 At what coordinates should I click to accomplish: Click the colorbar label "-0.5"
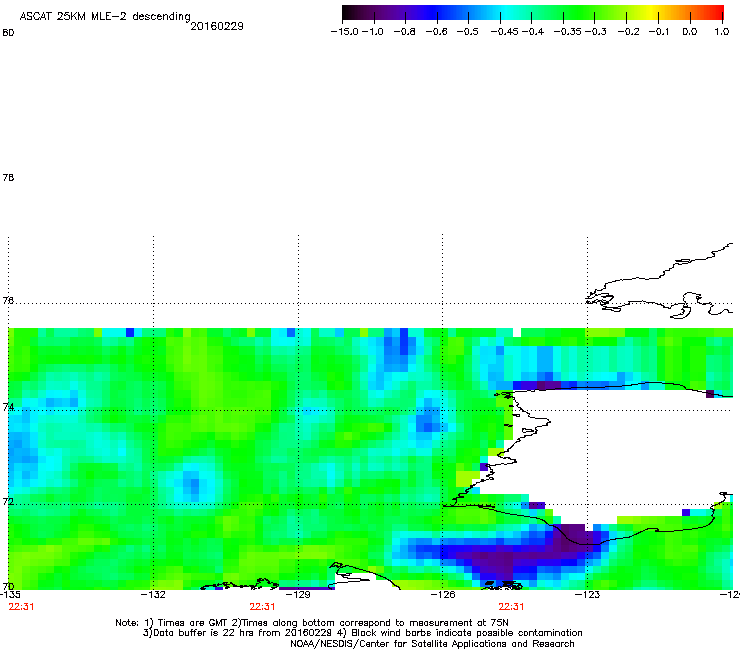click(467, 32)
